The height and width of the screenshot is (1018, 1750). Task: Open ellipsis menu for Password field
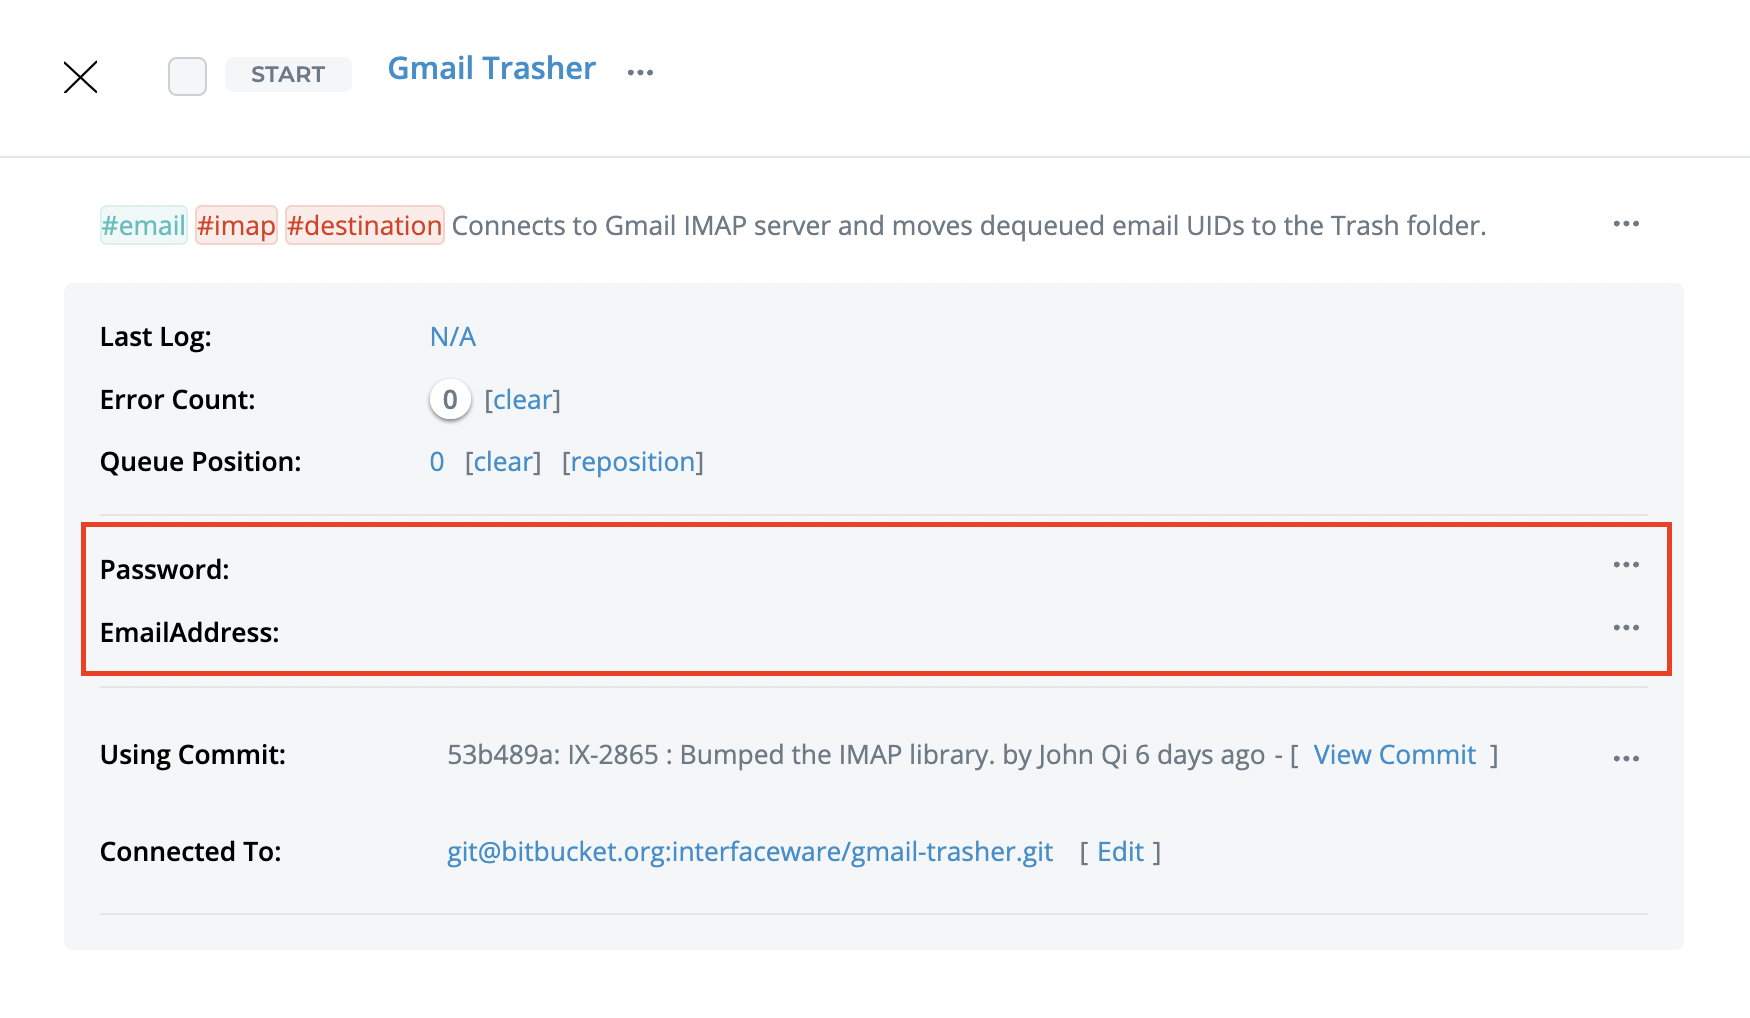click(x=1626, y=565)
